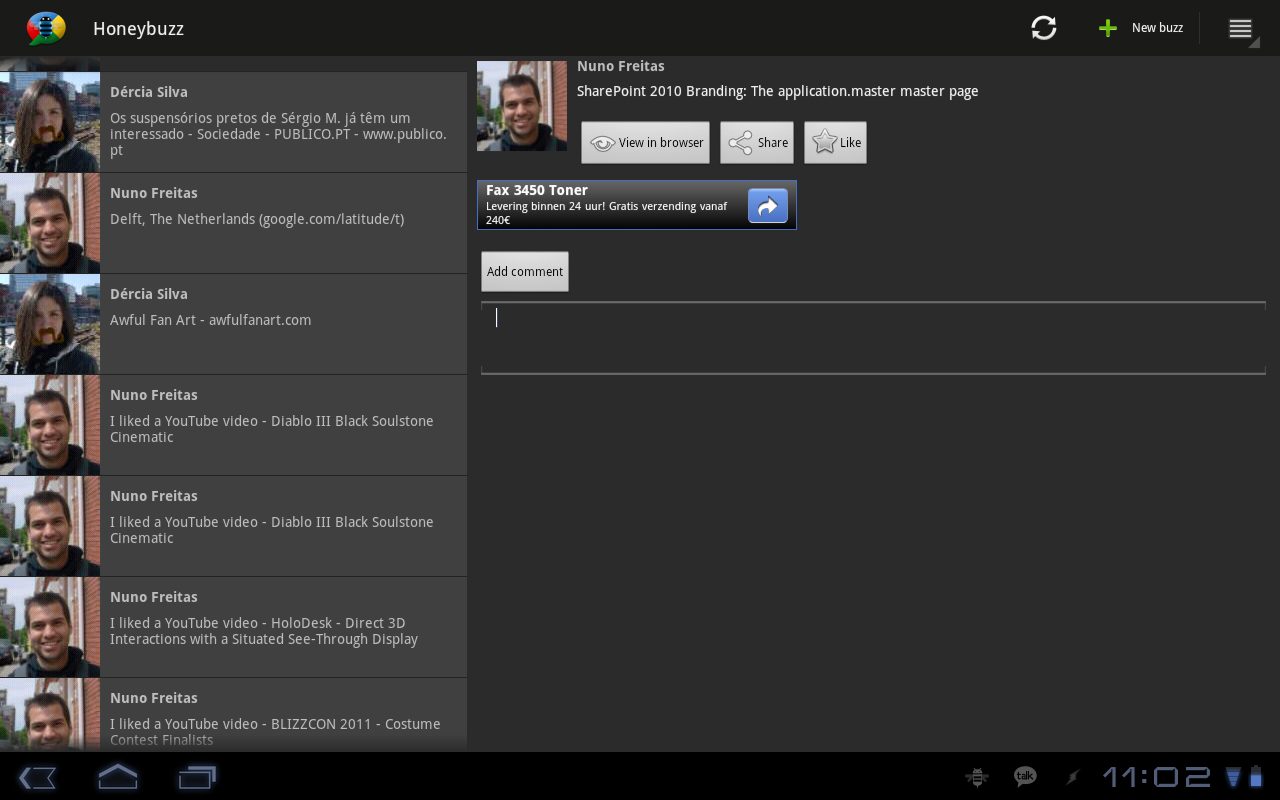
Task: Refresh the buzz feed
Action: 1044,28
